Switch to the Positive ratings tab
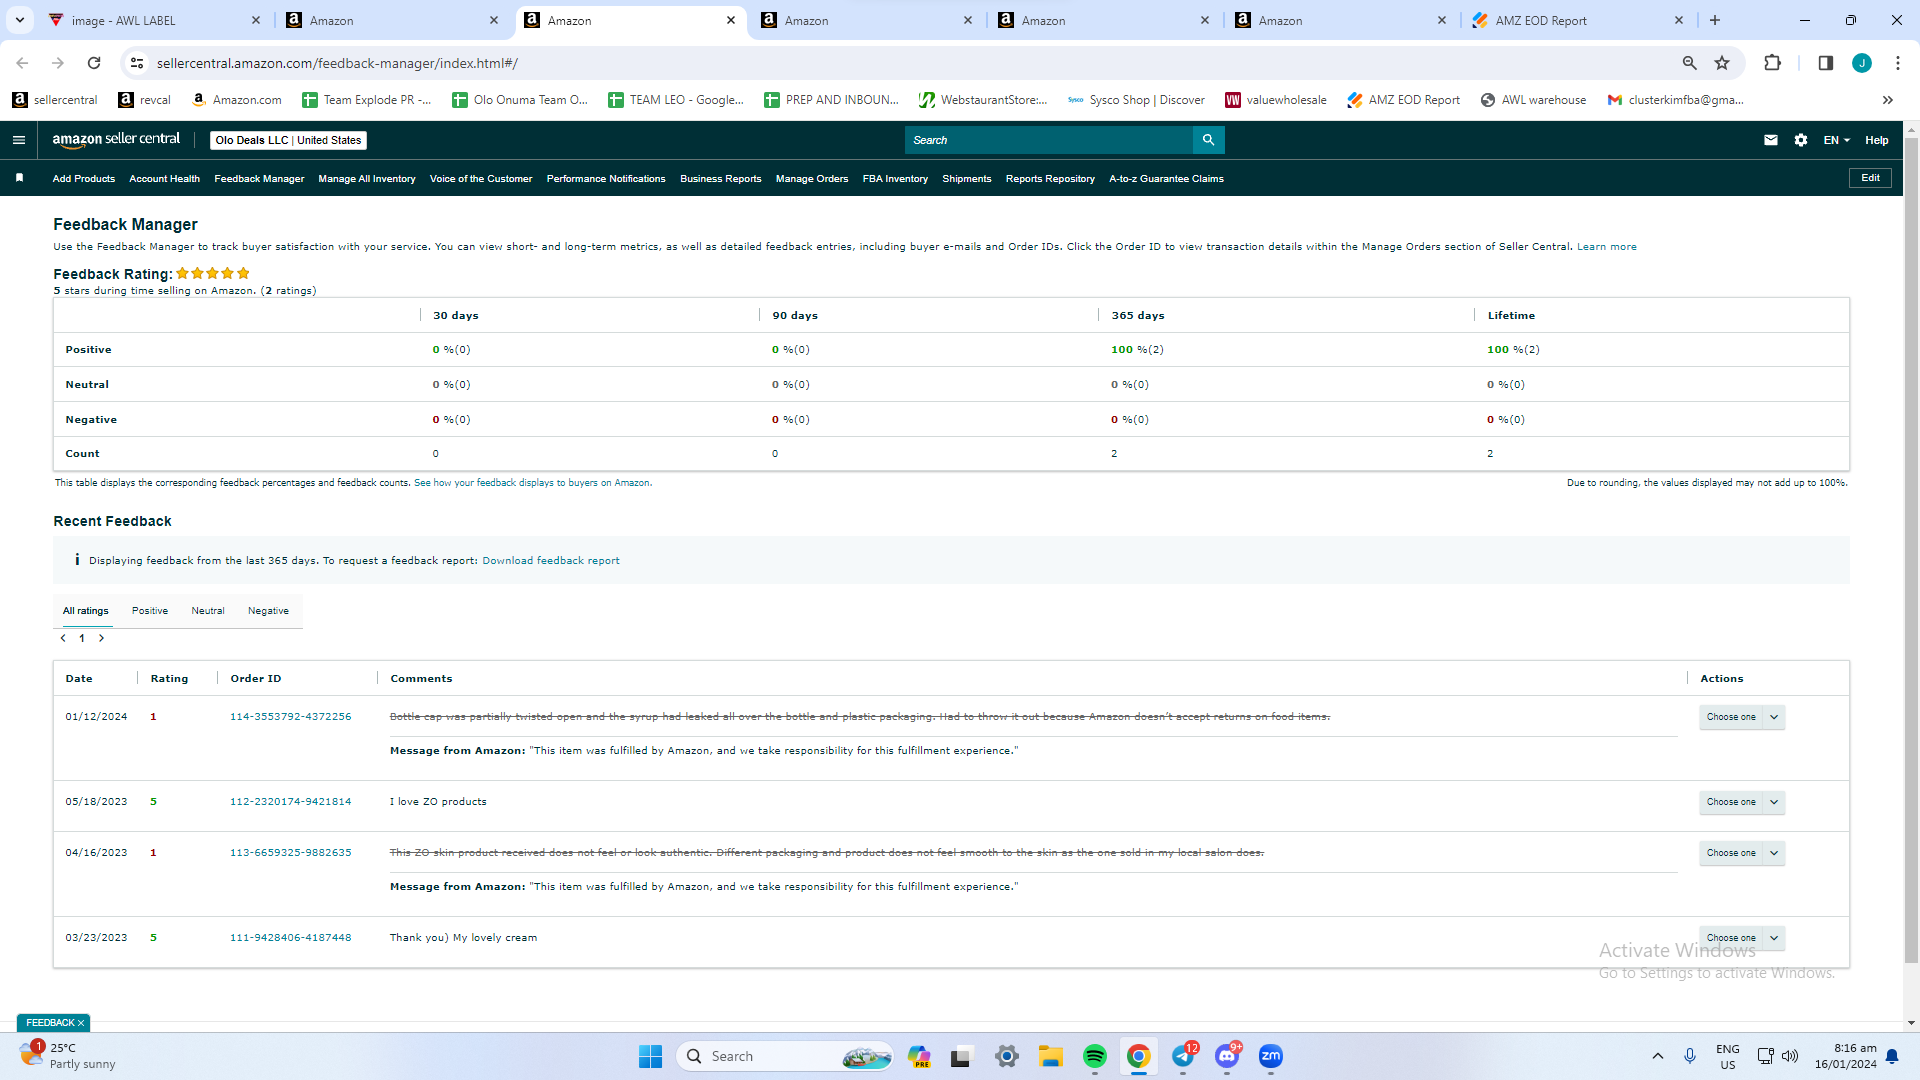Screen dimensions: 1920x1080 coord(150,611)
